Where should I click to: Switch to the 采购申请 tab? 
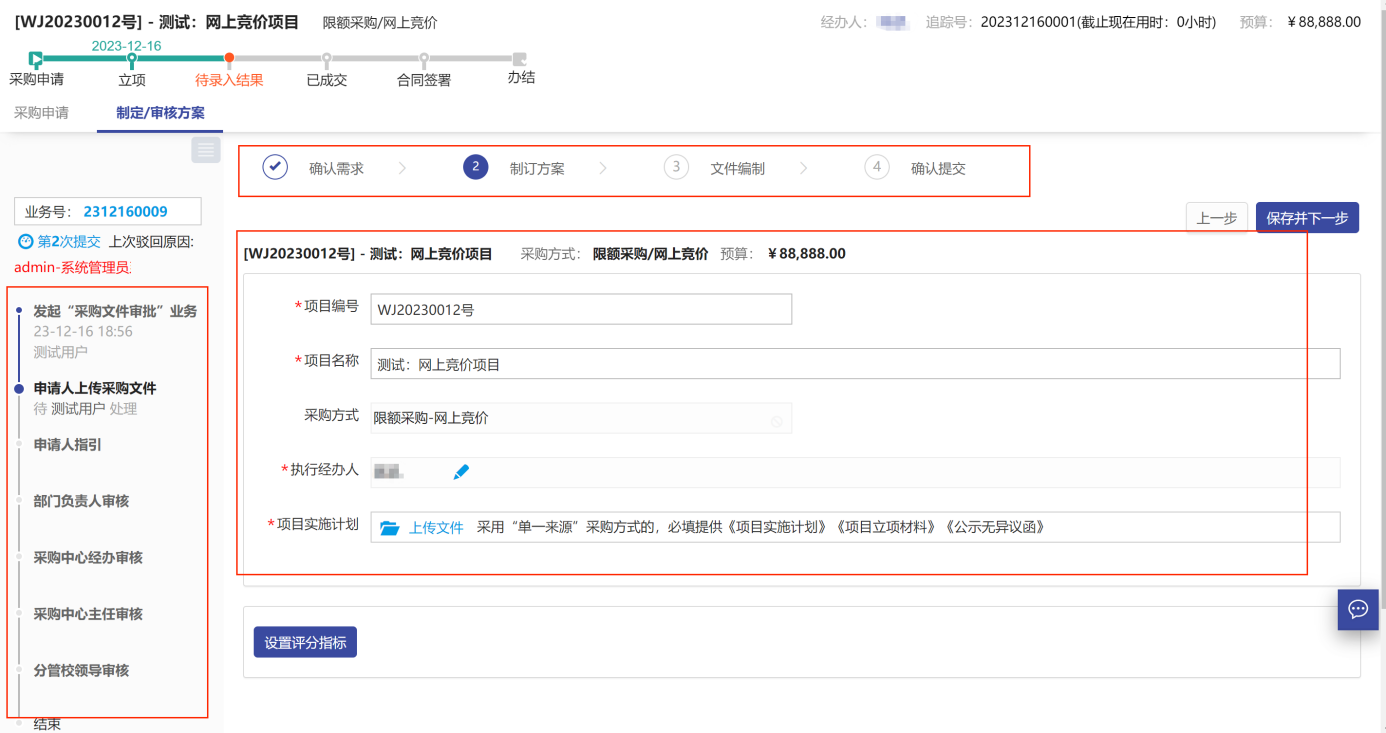(x=41, y=113)
